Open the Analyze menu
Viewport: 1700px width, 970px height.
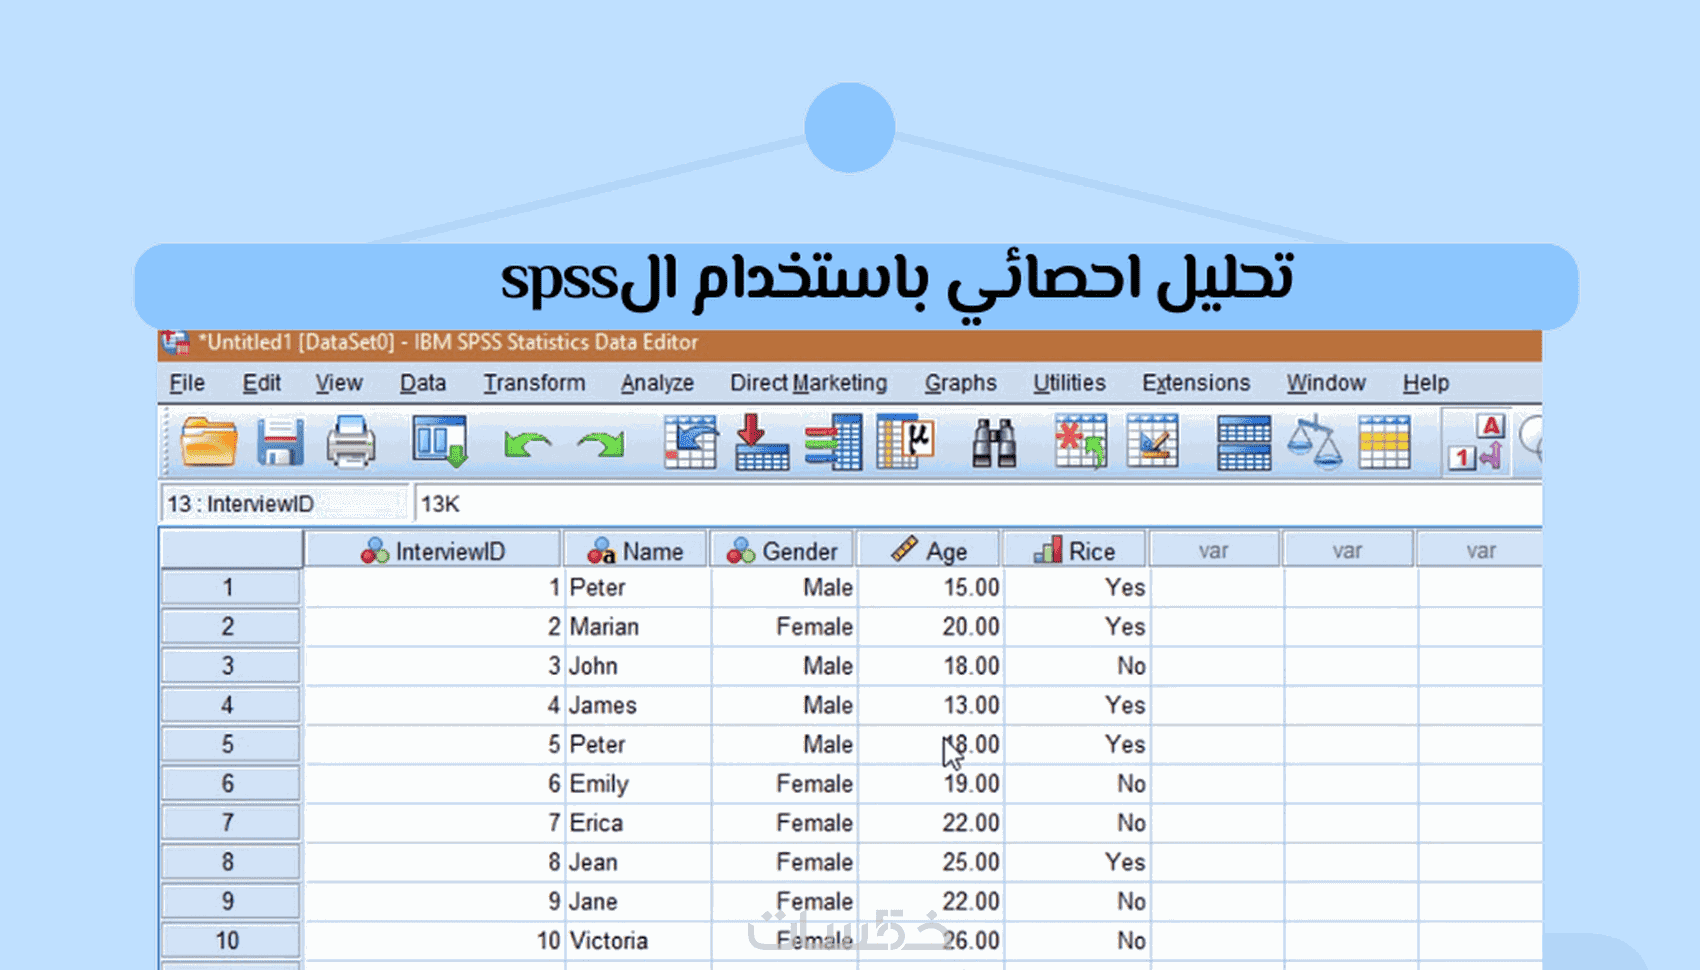tap(657, 383)
